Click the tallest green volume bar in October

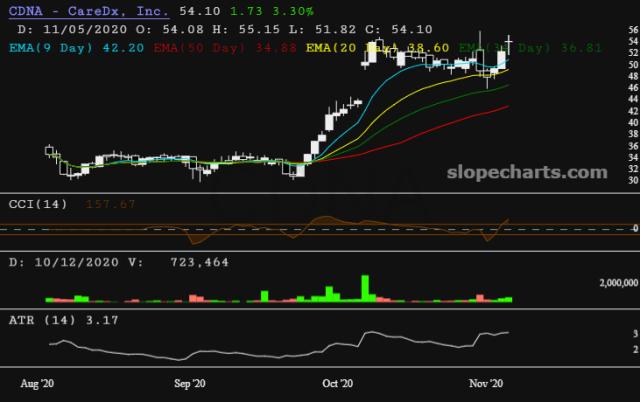[x=365, y=289]
